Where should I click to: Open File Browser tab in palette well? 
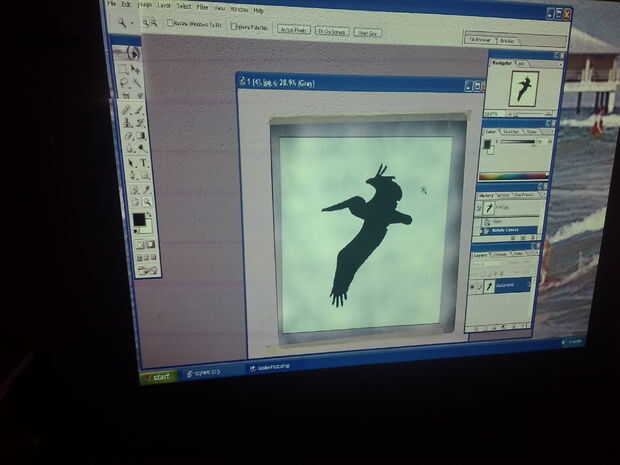[x=480, y=40]
